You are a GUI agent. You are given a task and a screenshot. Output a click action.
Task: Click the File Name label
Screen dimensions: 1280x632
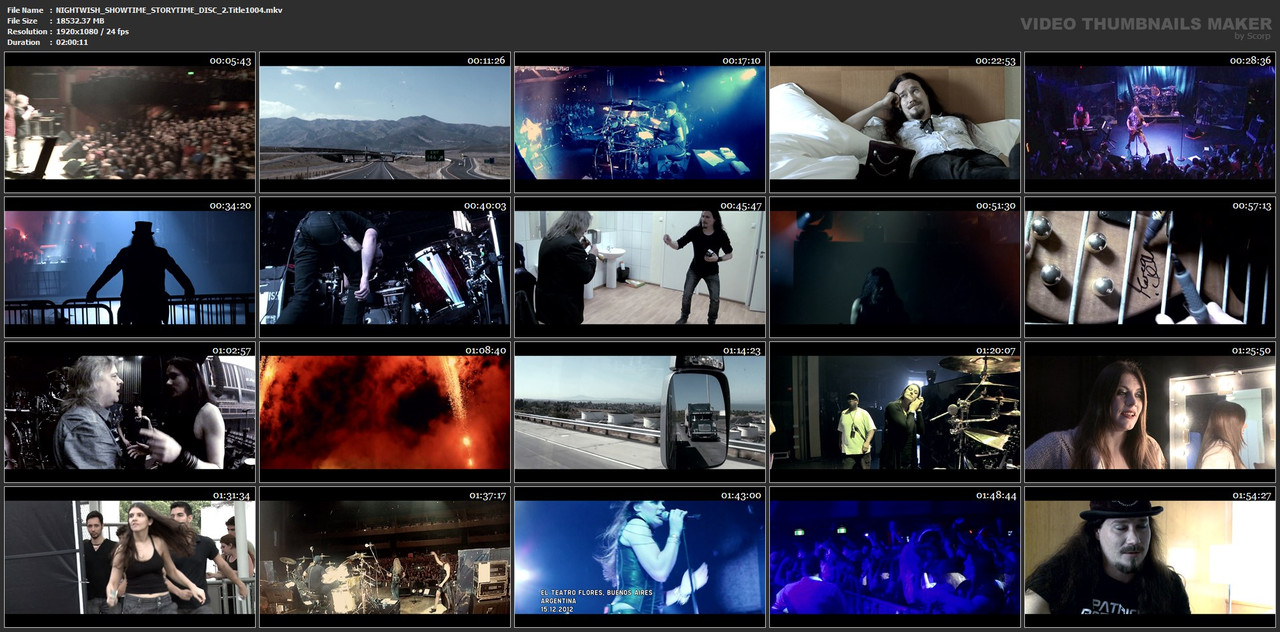click(x=25, y=10)
